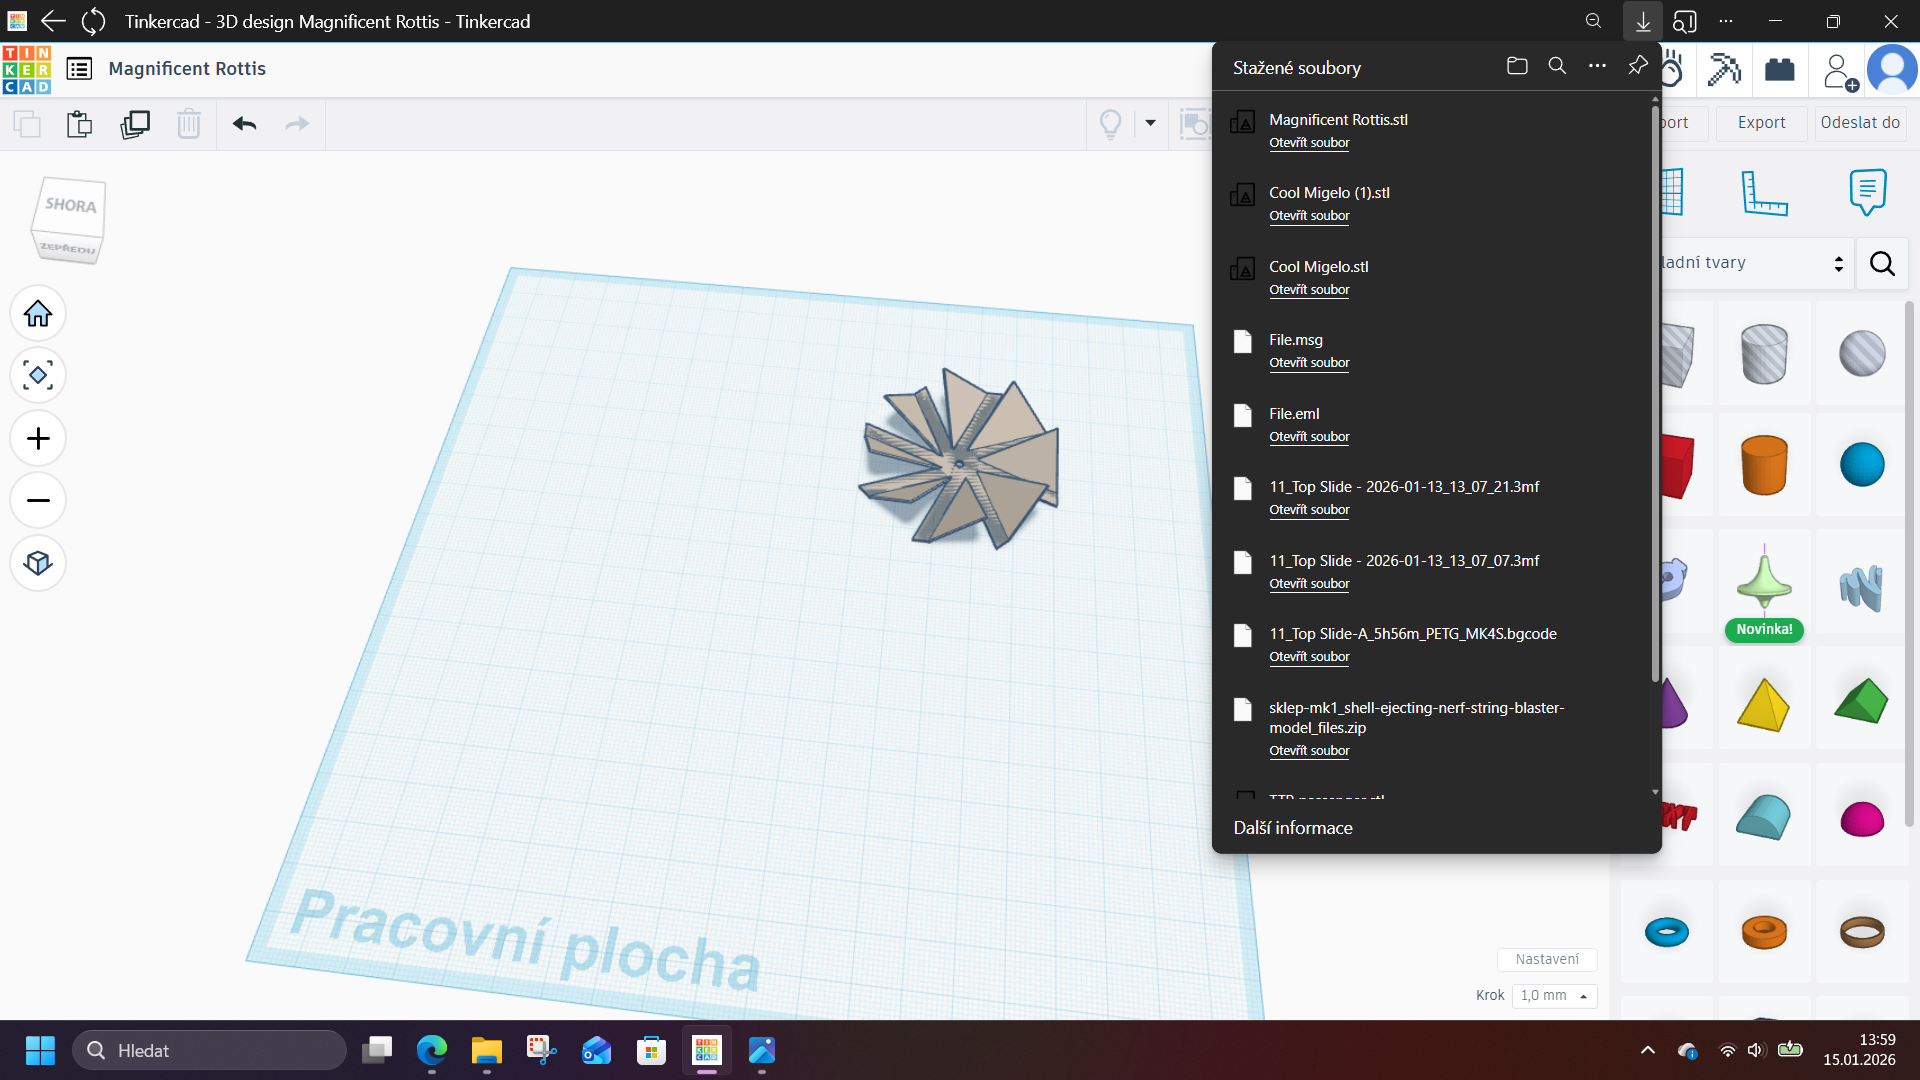Click the Paste tool in the toolbar
Image resolution: width=1920 pixels, height=1080 pixels.
(80, 124)
